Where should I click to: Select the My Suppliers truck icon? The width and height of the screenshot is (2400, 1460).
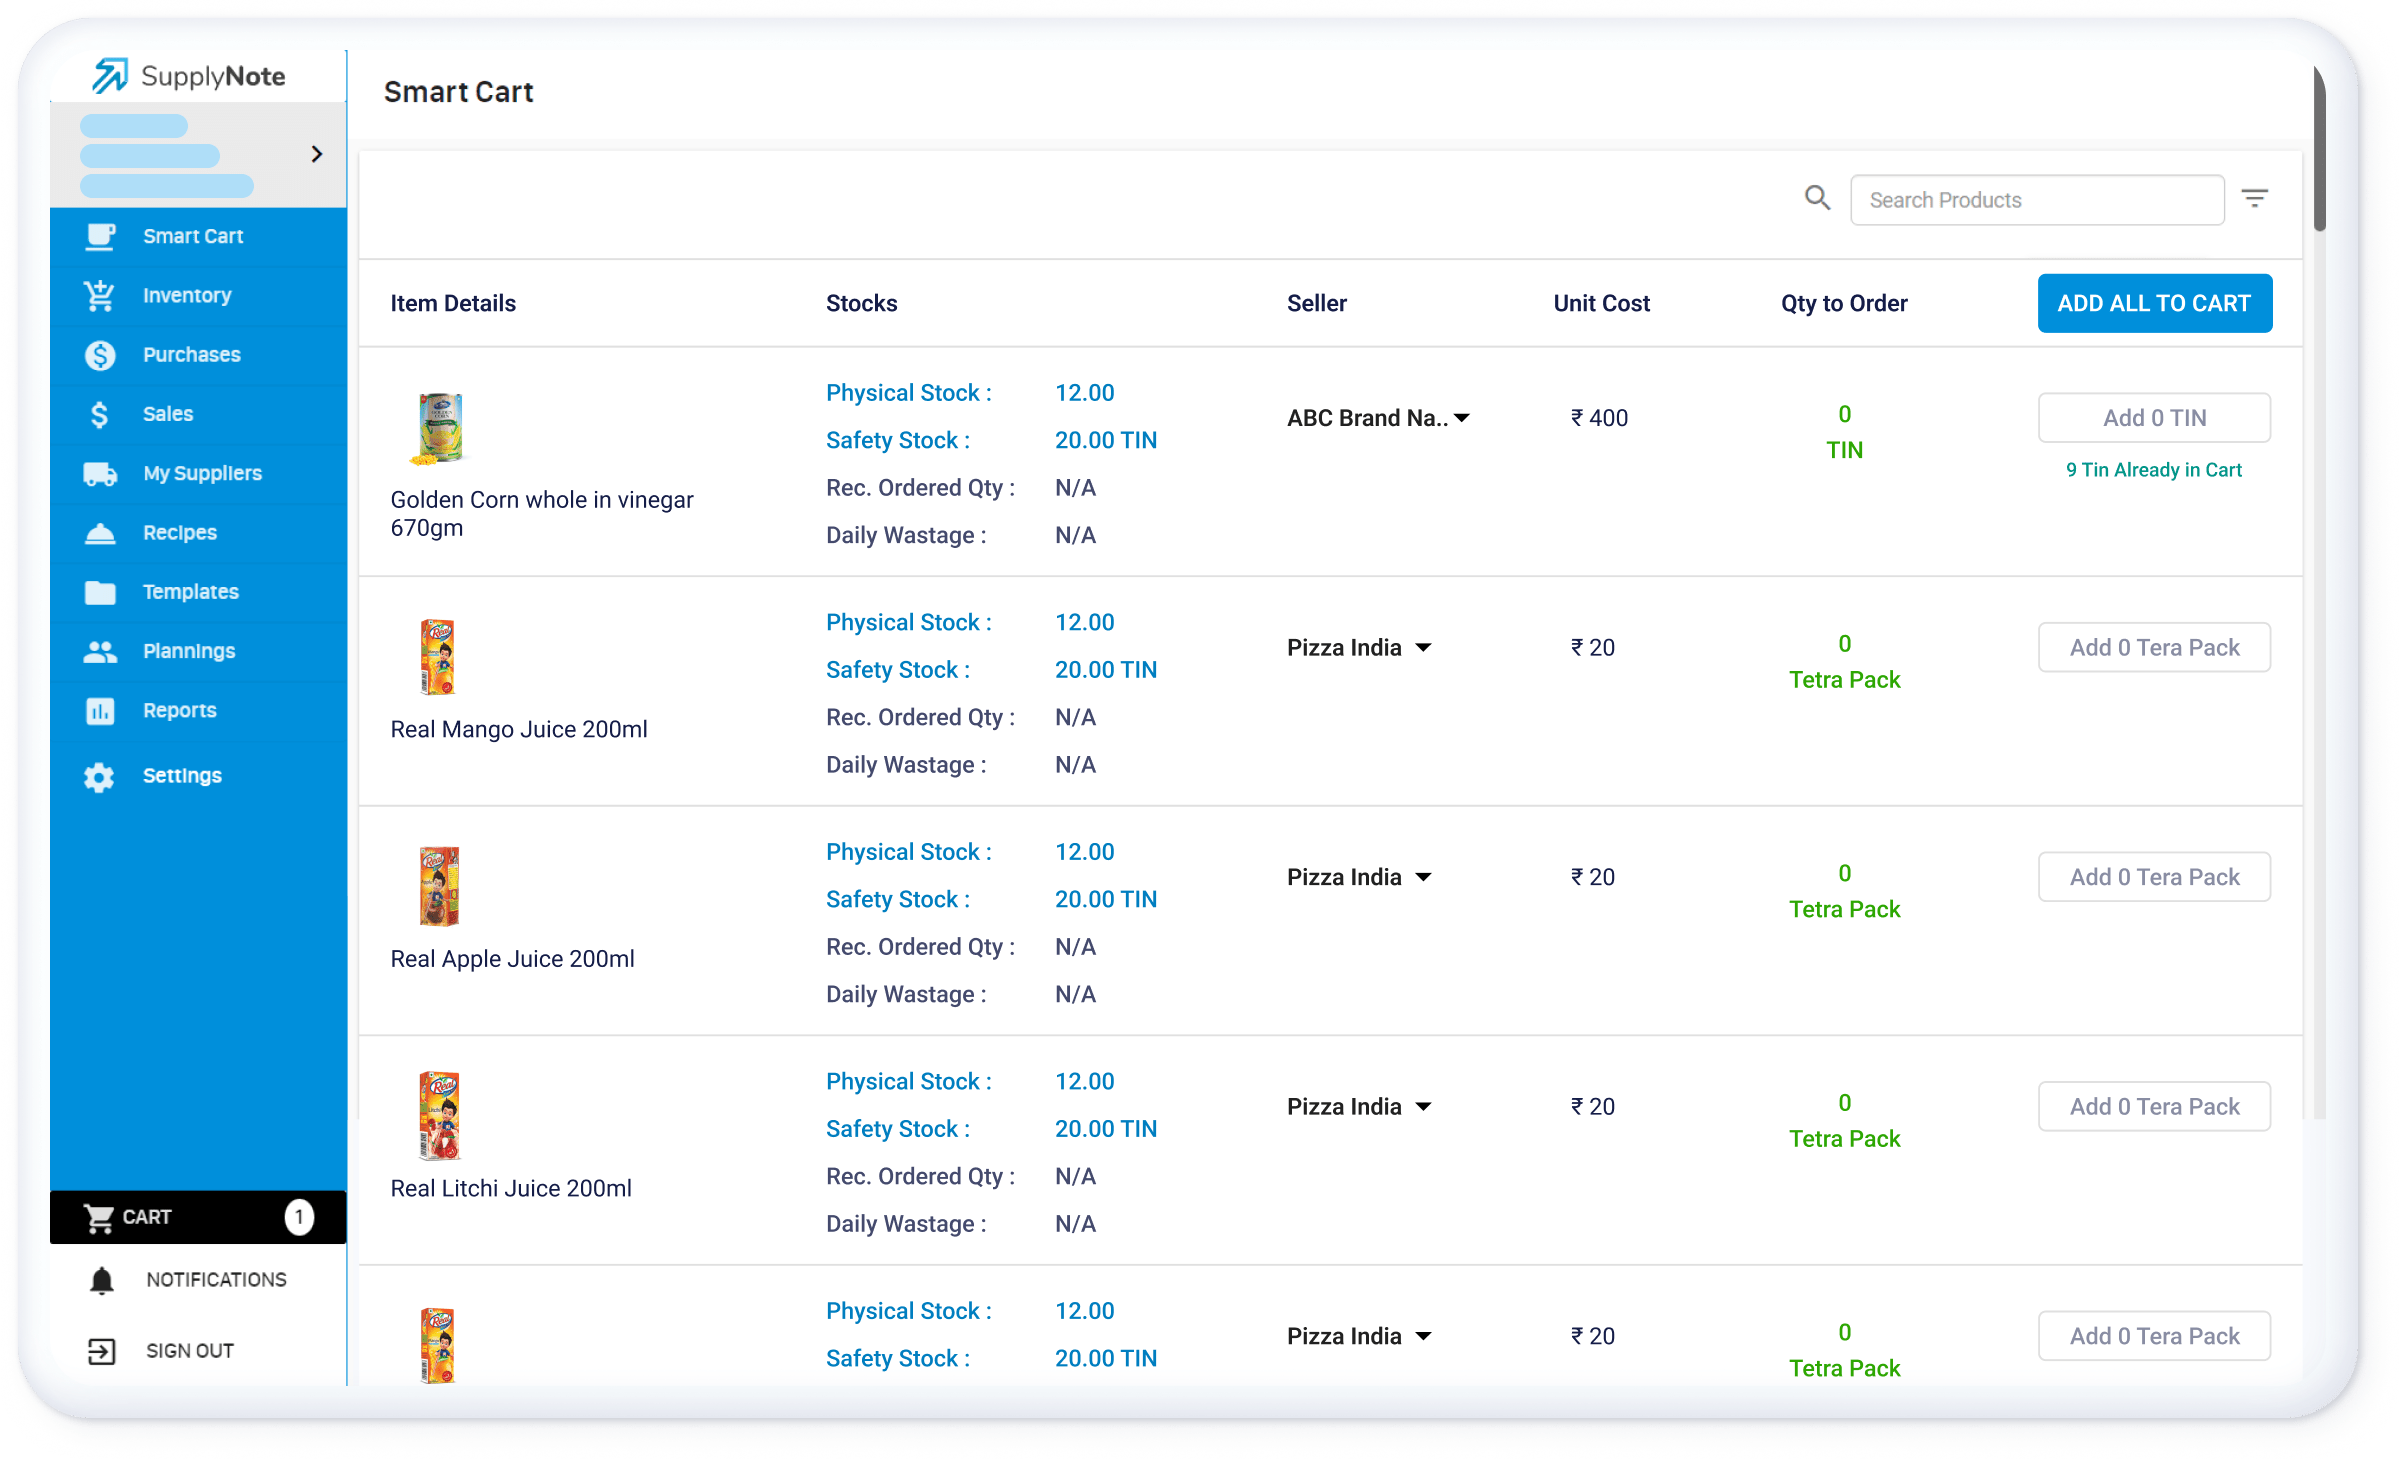pos(101,473)
